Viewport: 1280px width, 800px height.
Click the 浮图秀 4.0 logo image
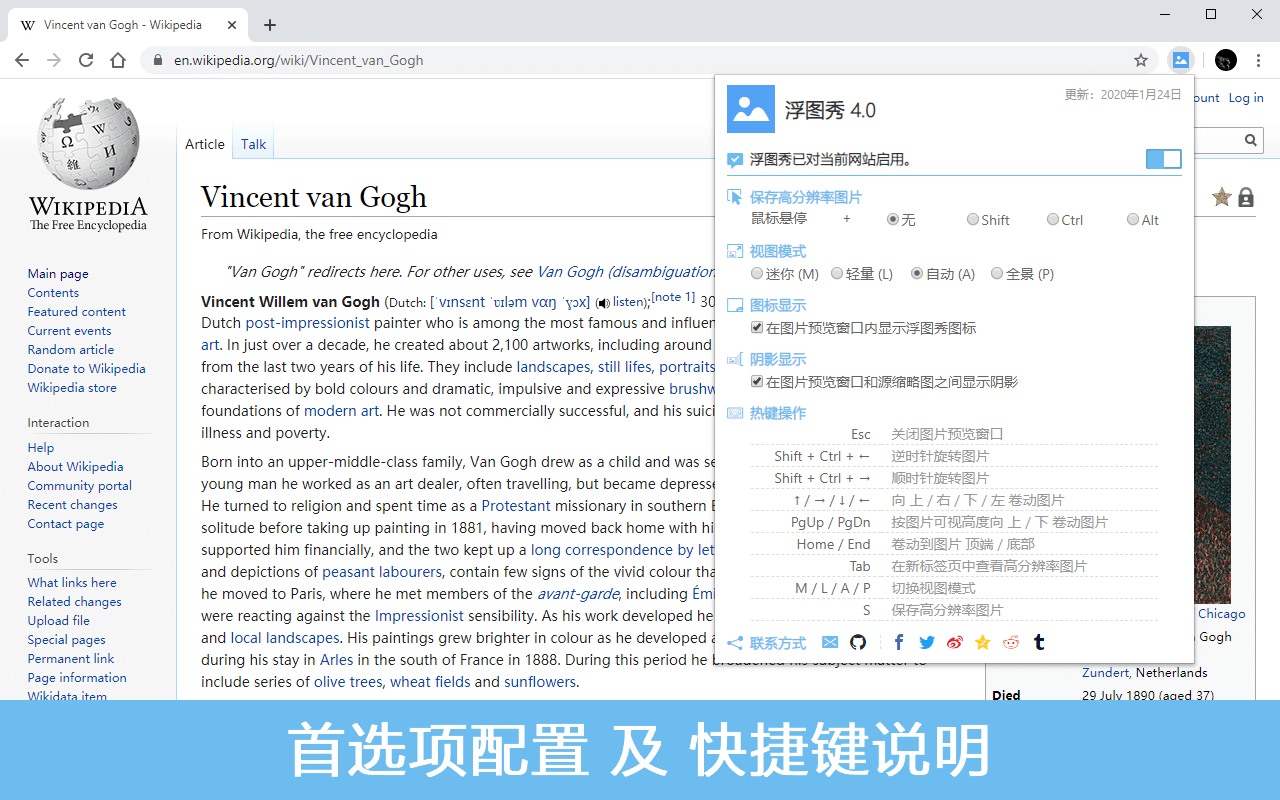(x=751, y=109)
